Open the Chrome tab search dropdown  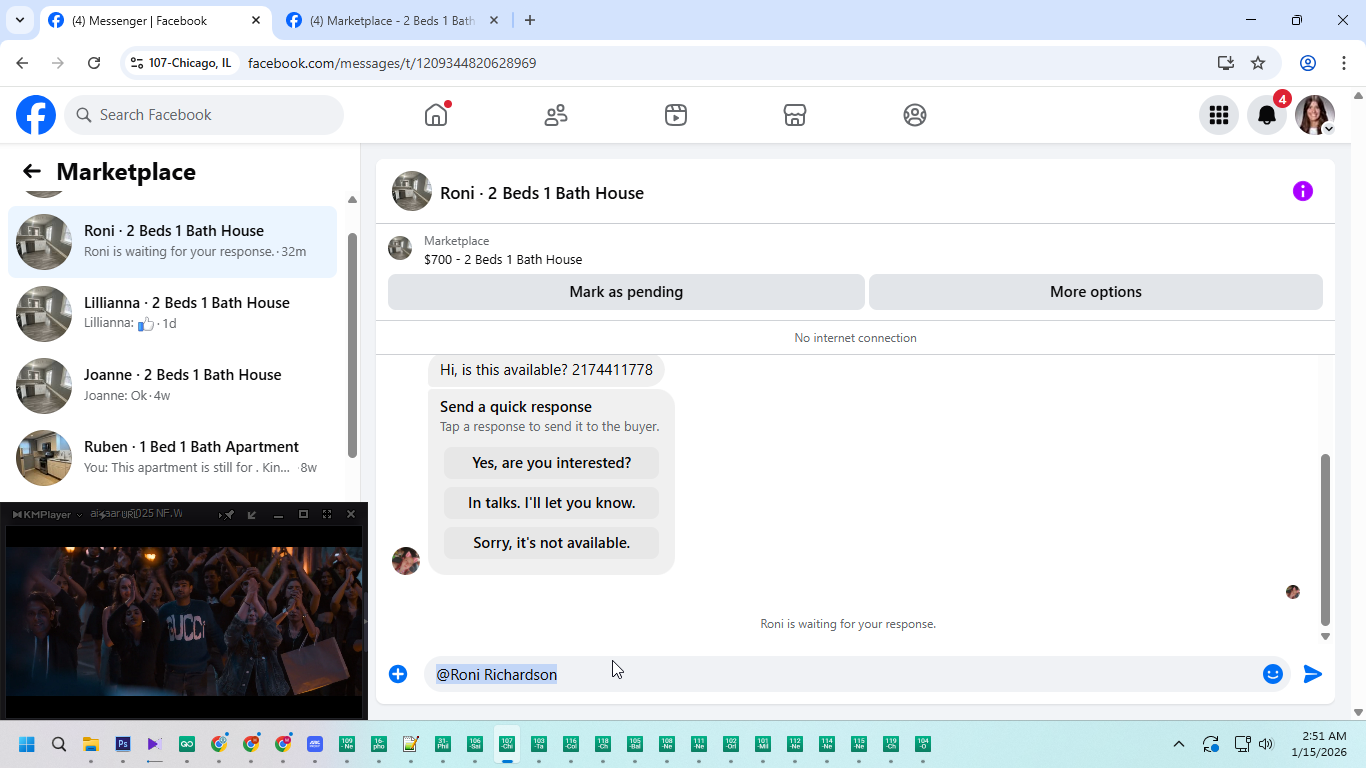point(19,20)
